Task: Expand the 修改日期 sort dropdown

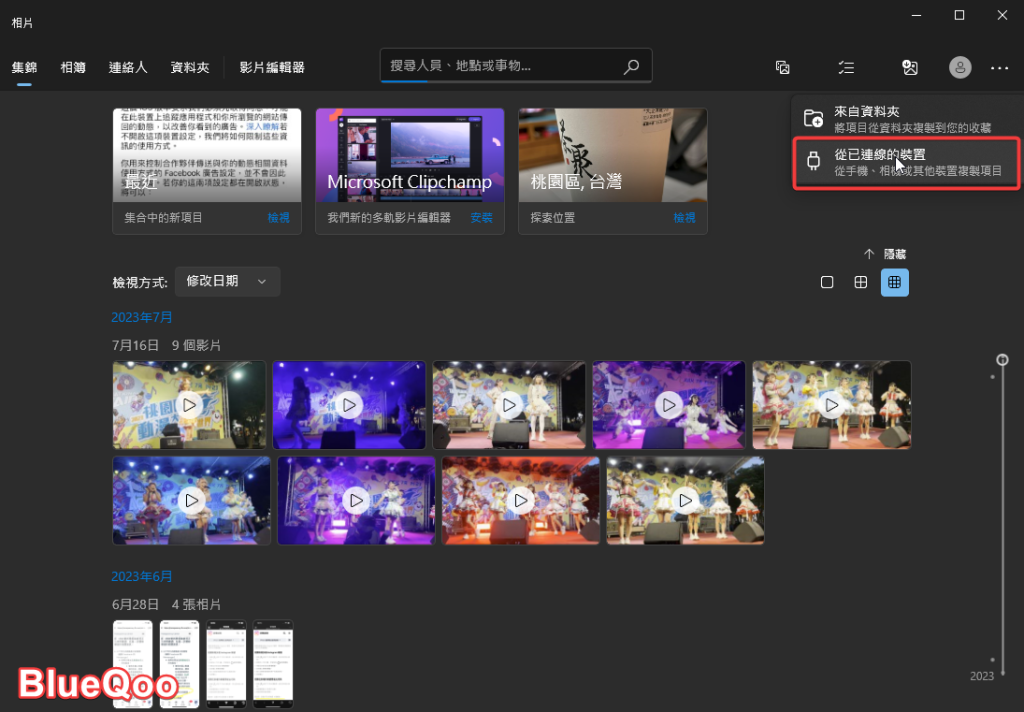Action: tap(227, 281)
